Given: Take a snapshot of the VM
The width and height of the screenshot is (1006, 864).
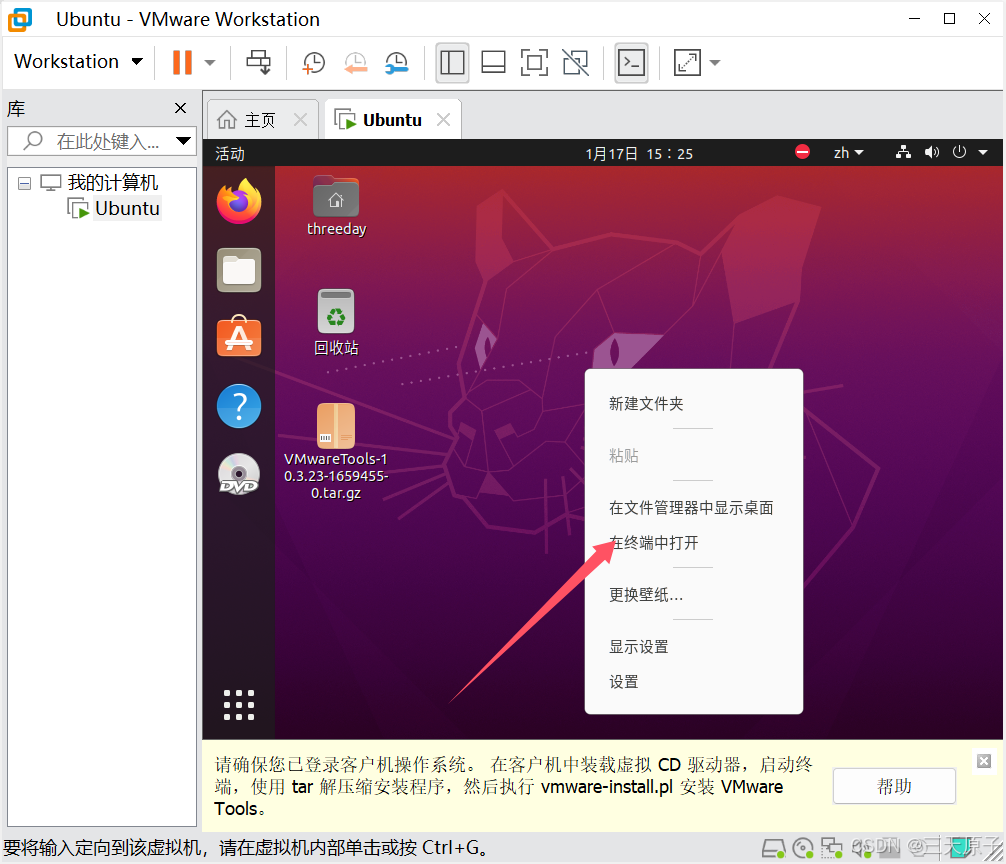Looking at the screenshot, I should pyautogui.click(x=313, y=62).
